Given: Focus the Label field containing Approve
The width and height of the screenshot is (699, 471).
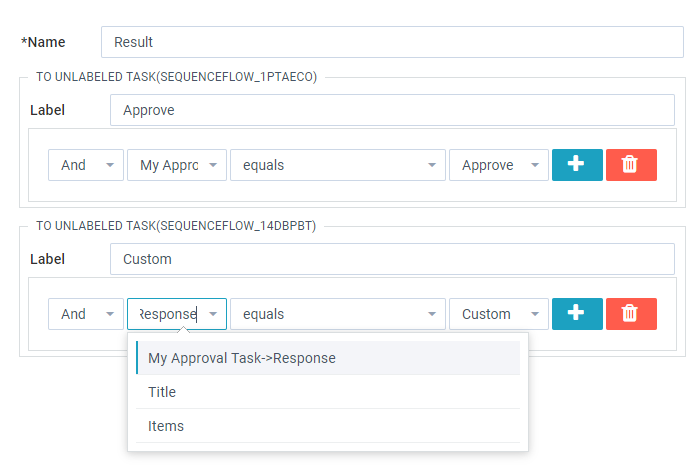Looking at the screenshot, I should pos(391,110).
